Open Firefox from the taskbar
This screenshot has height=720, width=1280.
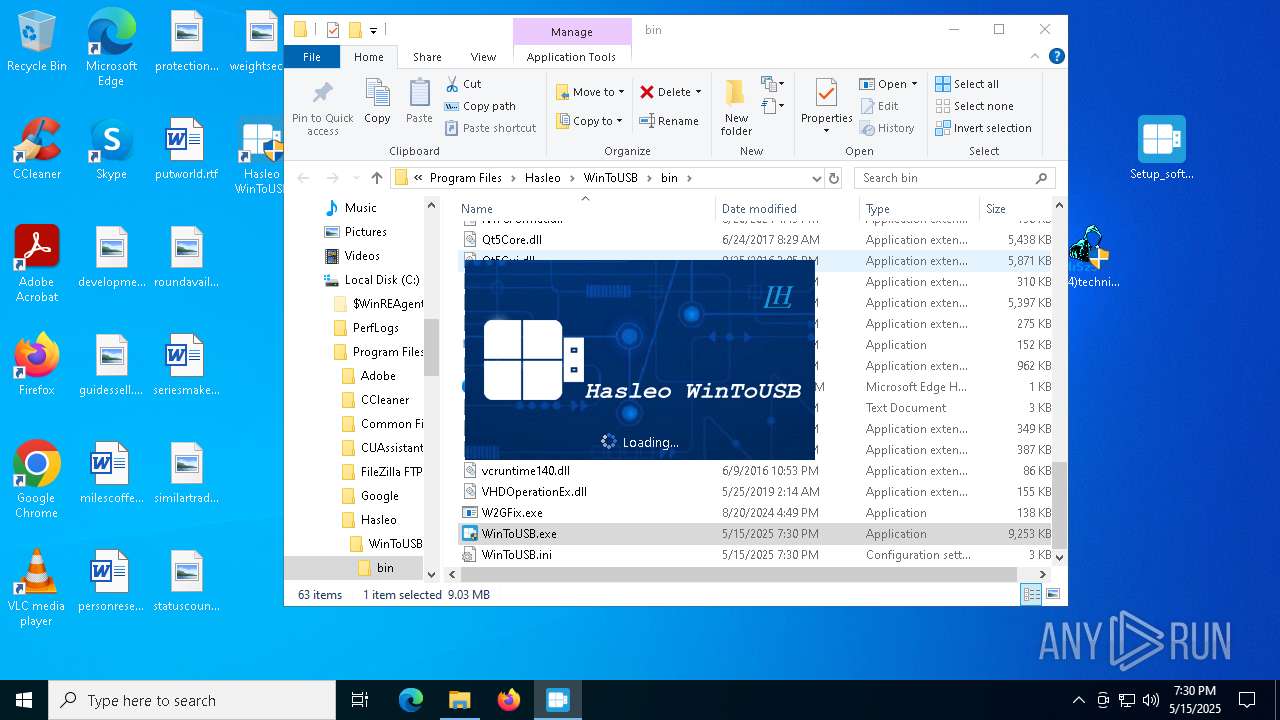pyautogui.click(x=508, y=700)
